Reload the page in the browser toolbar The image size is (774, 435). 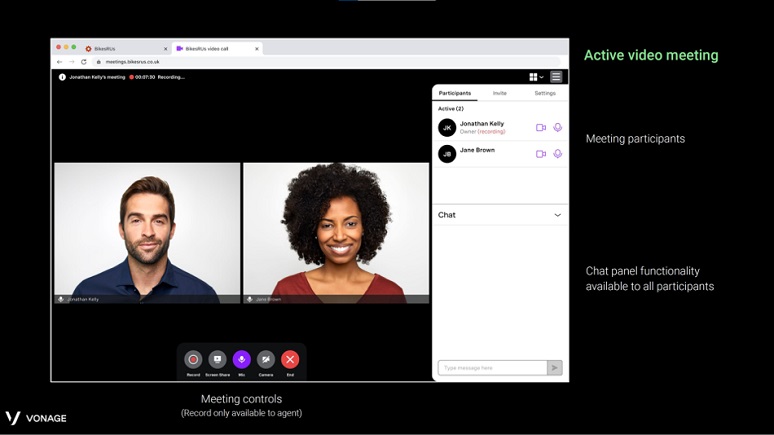point(83,62)
